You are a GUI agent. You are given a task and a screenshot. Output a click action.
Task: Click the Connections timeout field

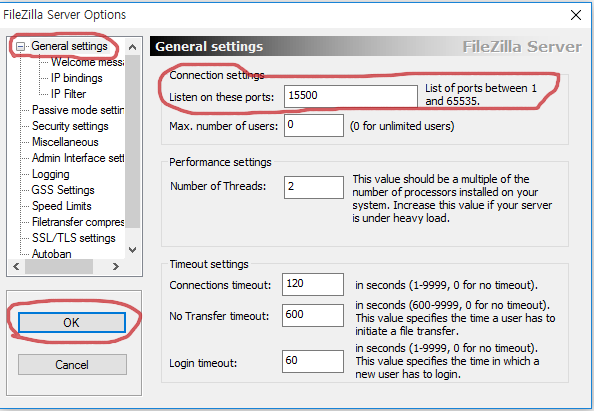click(x=313, y=284)
